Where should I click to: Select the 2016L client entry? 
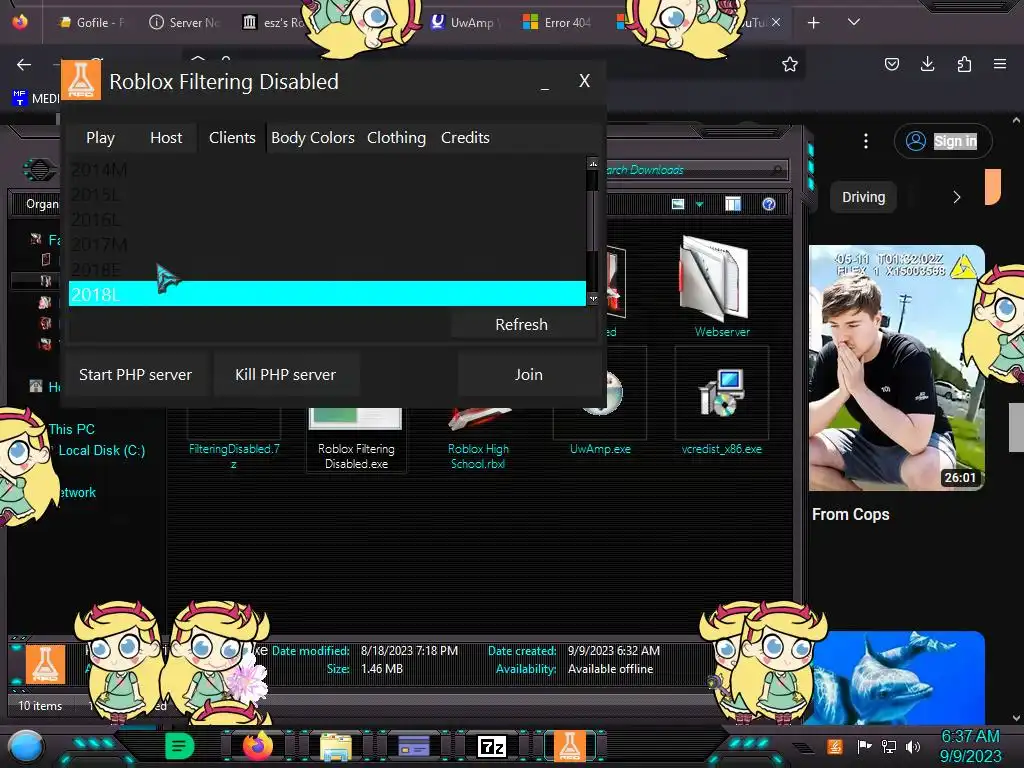(327, 219)
